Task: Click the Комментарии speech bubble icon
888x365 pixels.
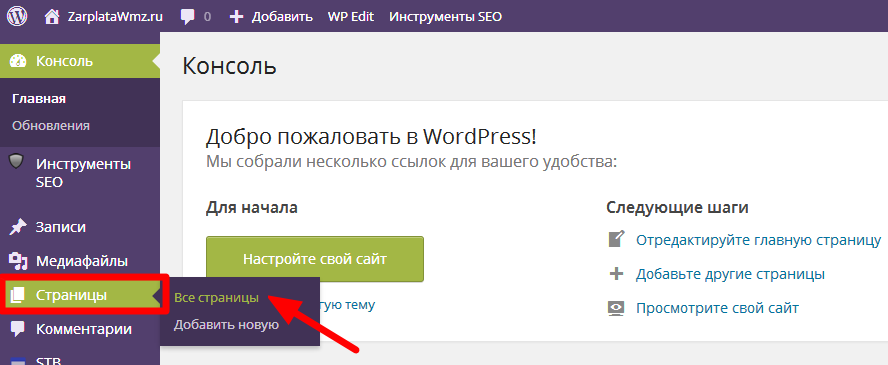Action: click(18, 329)
